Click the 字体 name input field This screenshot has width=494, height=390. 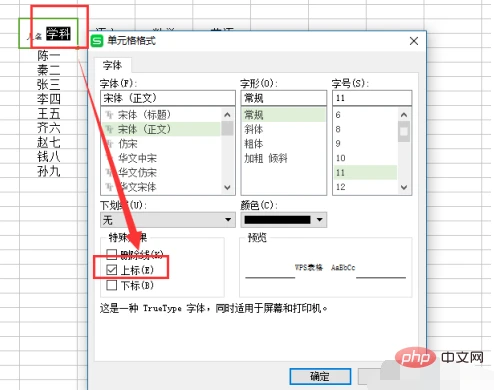[x=168, y=98]
